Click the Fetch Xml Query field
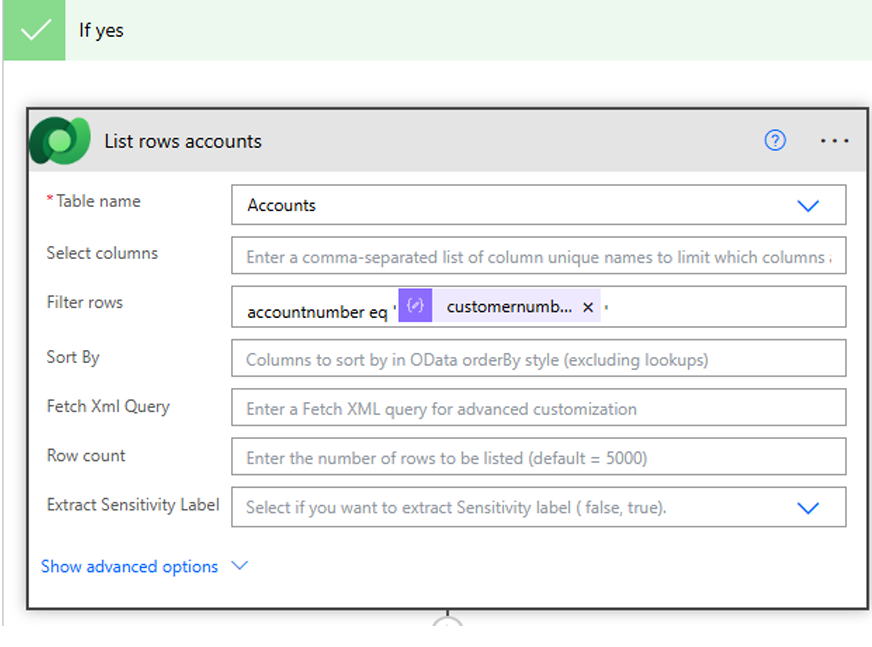 click(x=538, y=408)
